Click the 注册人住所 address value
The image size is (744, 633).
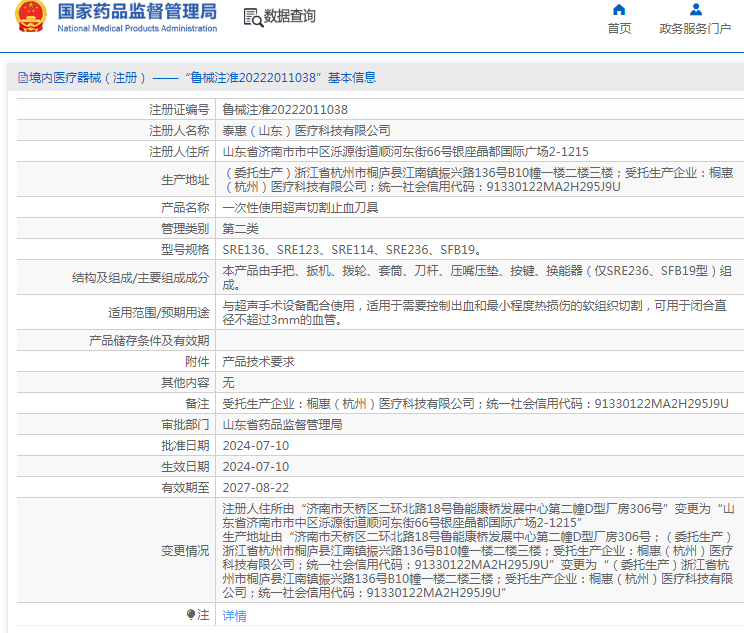(405, 151)
